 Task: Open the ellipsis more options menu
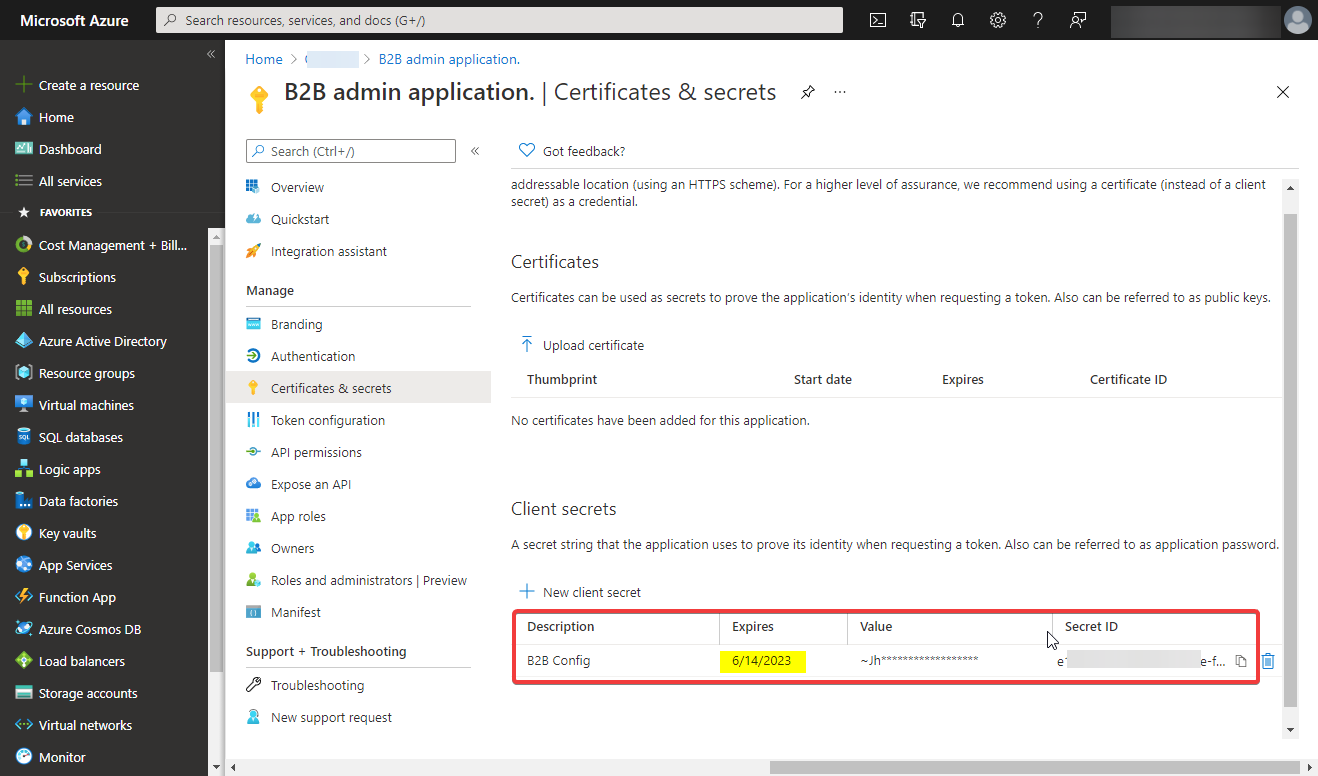[840, 92]
